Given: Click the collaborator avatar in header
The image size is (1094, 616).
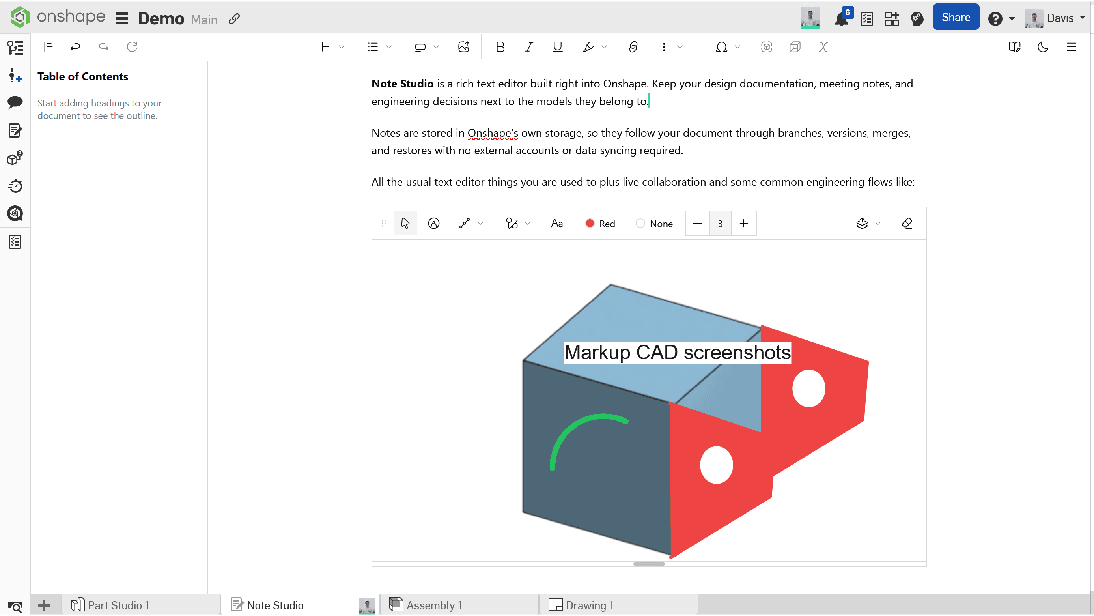Looking at the screenshot, I should point(810,18).
